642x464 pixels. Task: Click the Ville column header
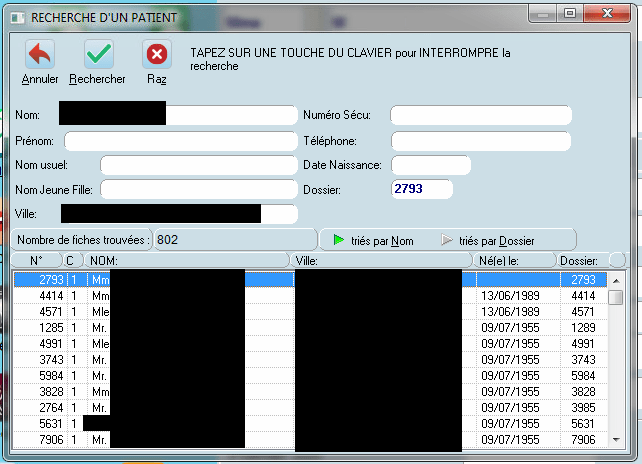(382, 261)
